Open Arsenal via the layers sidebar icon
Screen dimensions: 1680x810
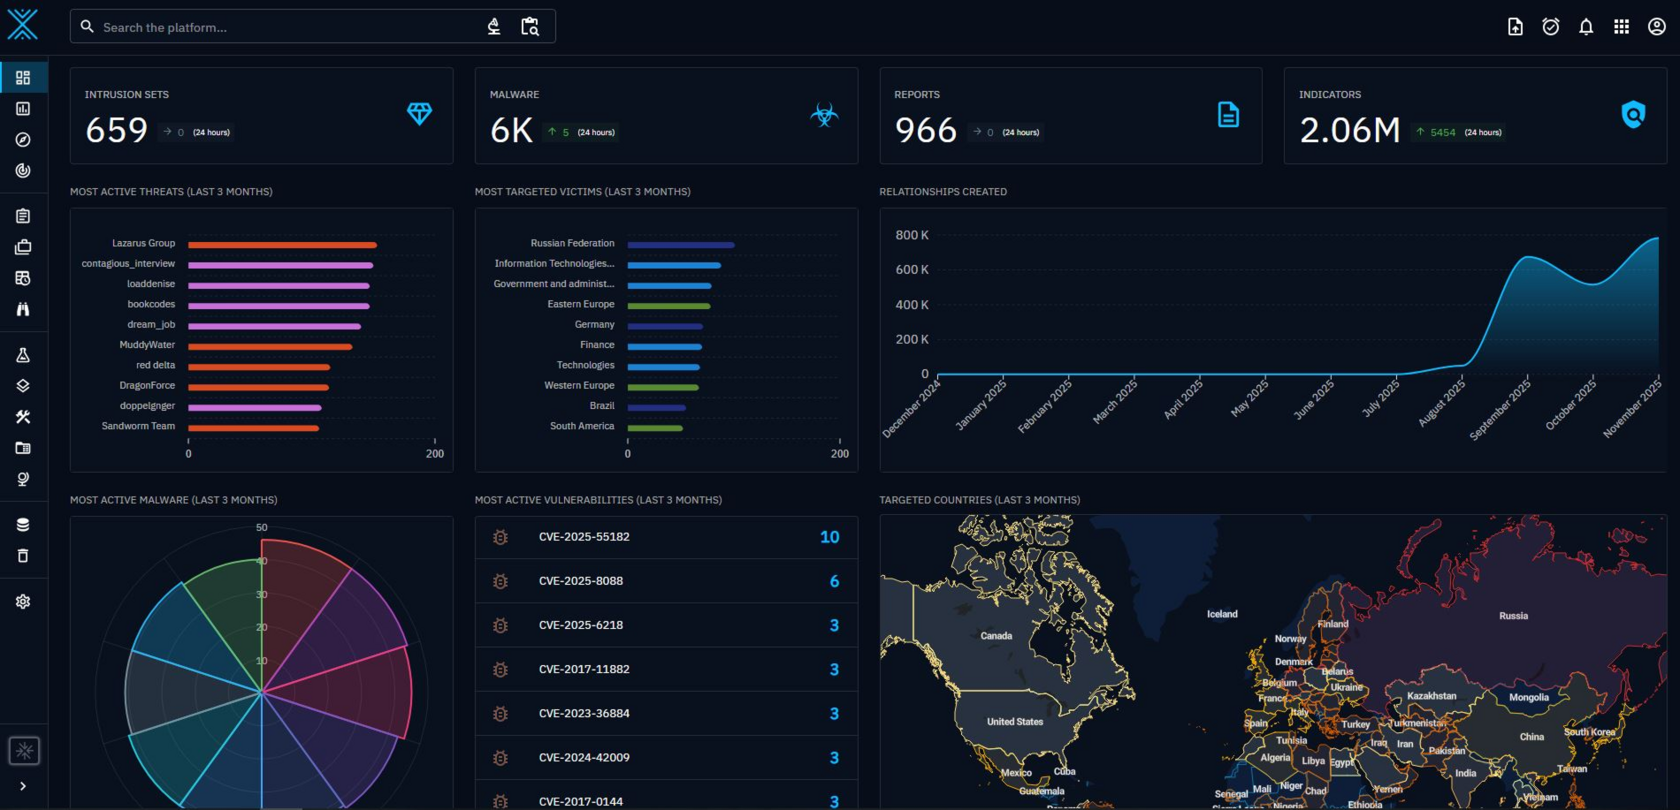(x=23, y=386)
